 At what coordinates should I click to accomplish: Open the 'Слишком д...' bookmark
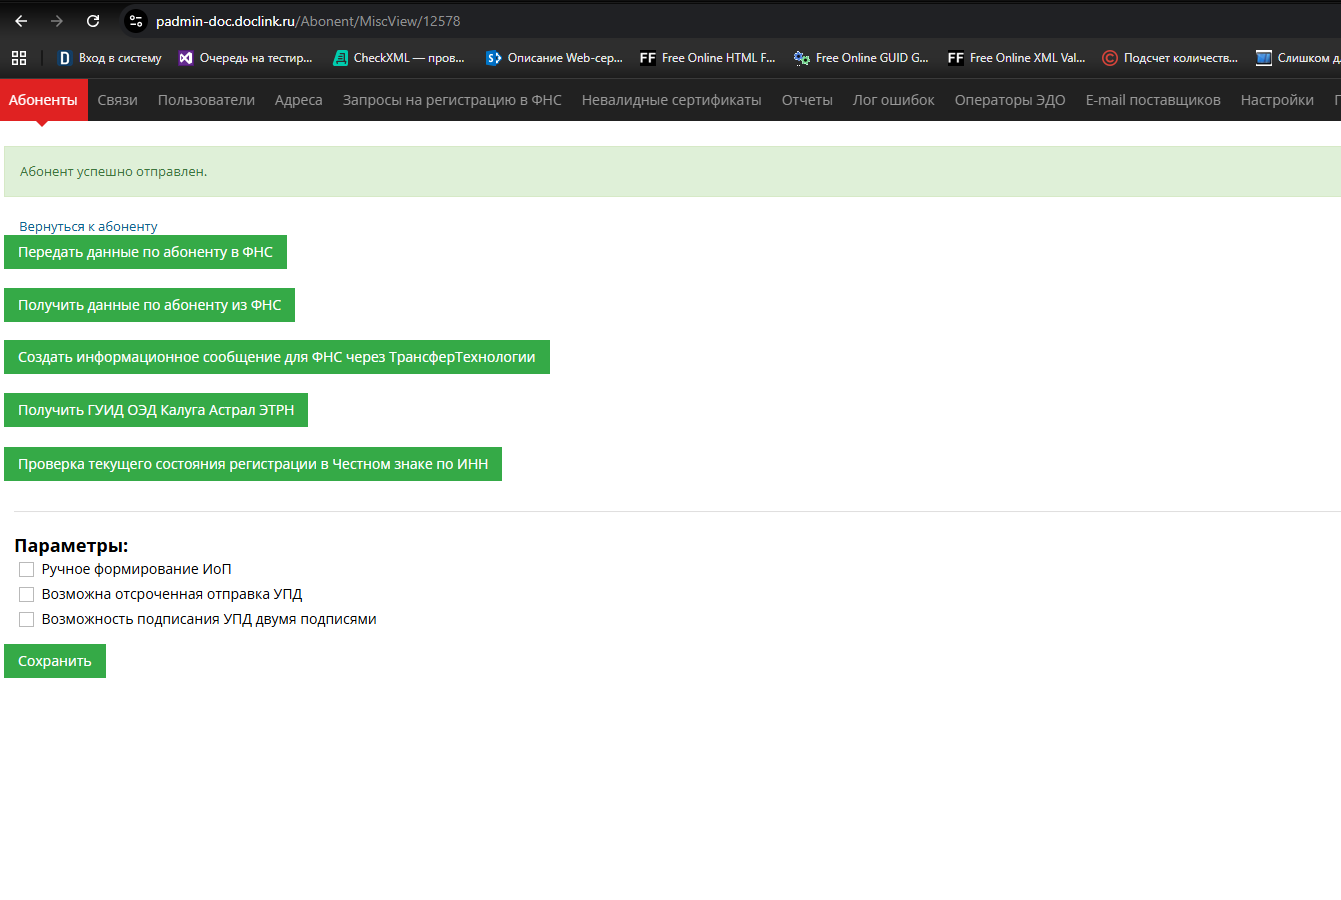click(1298, 58)
